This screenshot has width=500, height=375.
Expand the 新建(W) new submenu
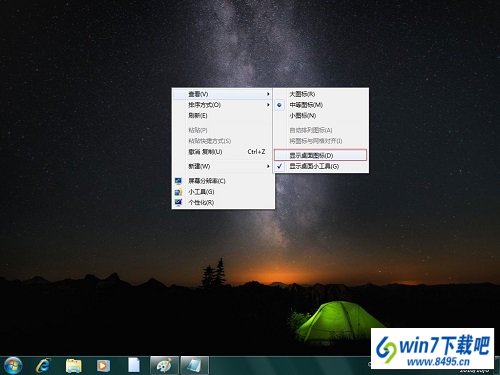pos(223,166)
